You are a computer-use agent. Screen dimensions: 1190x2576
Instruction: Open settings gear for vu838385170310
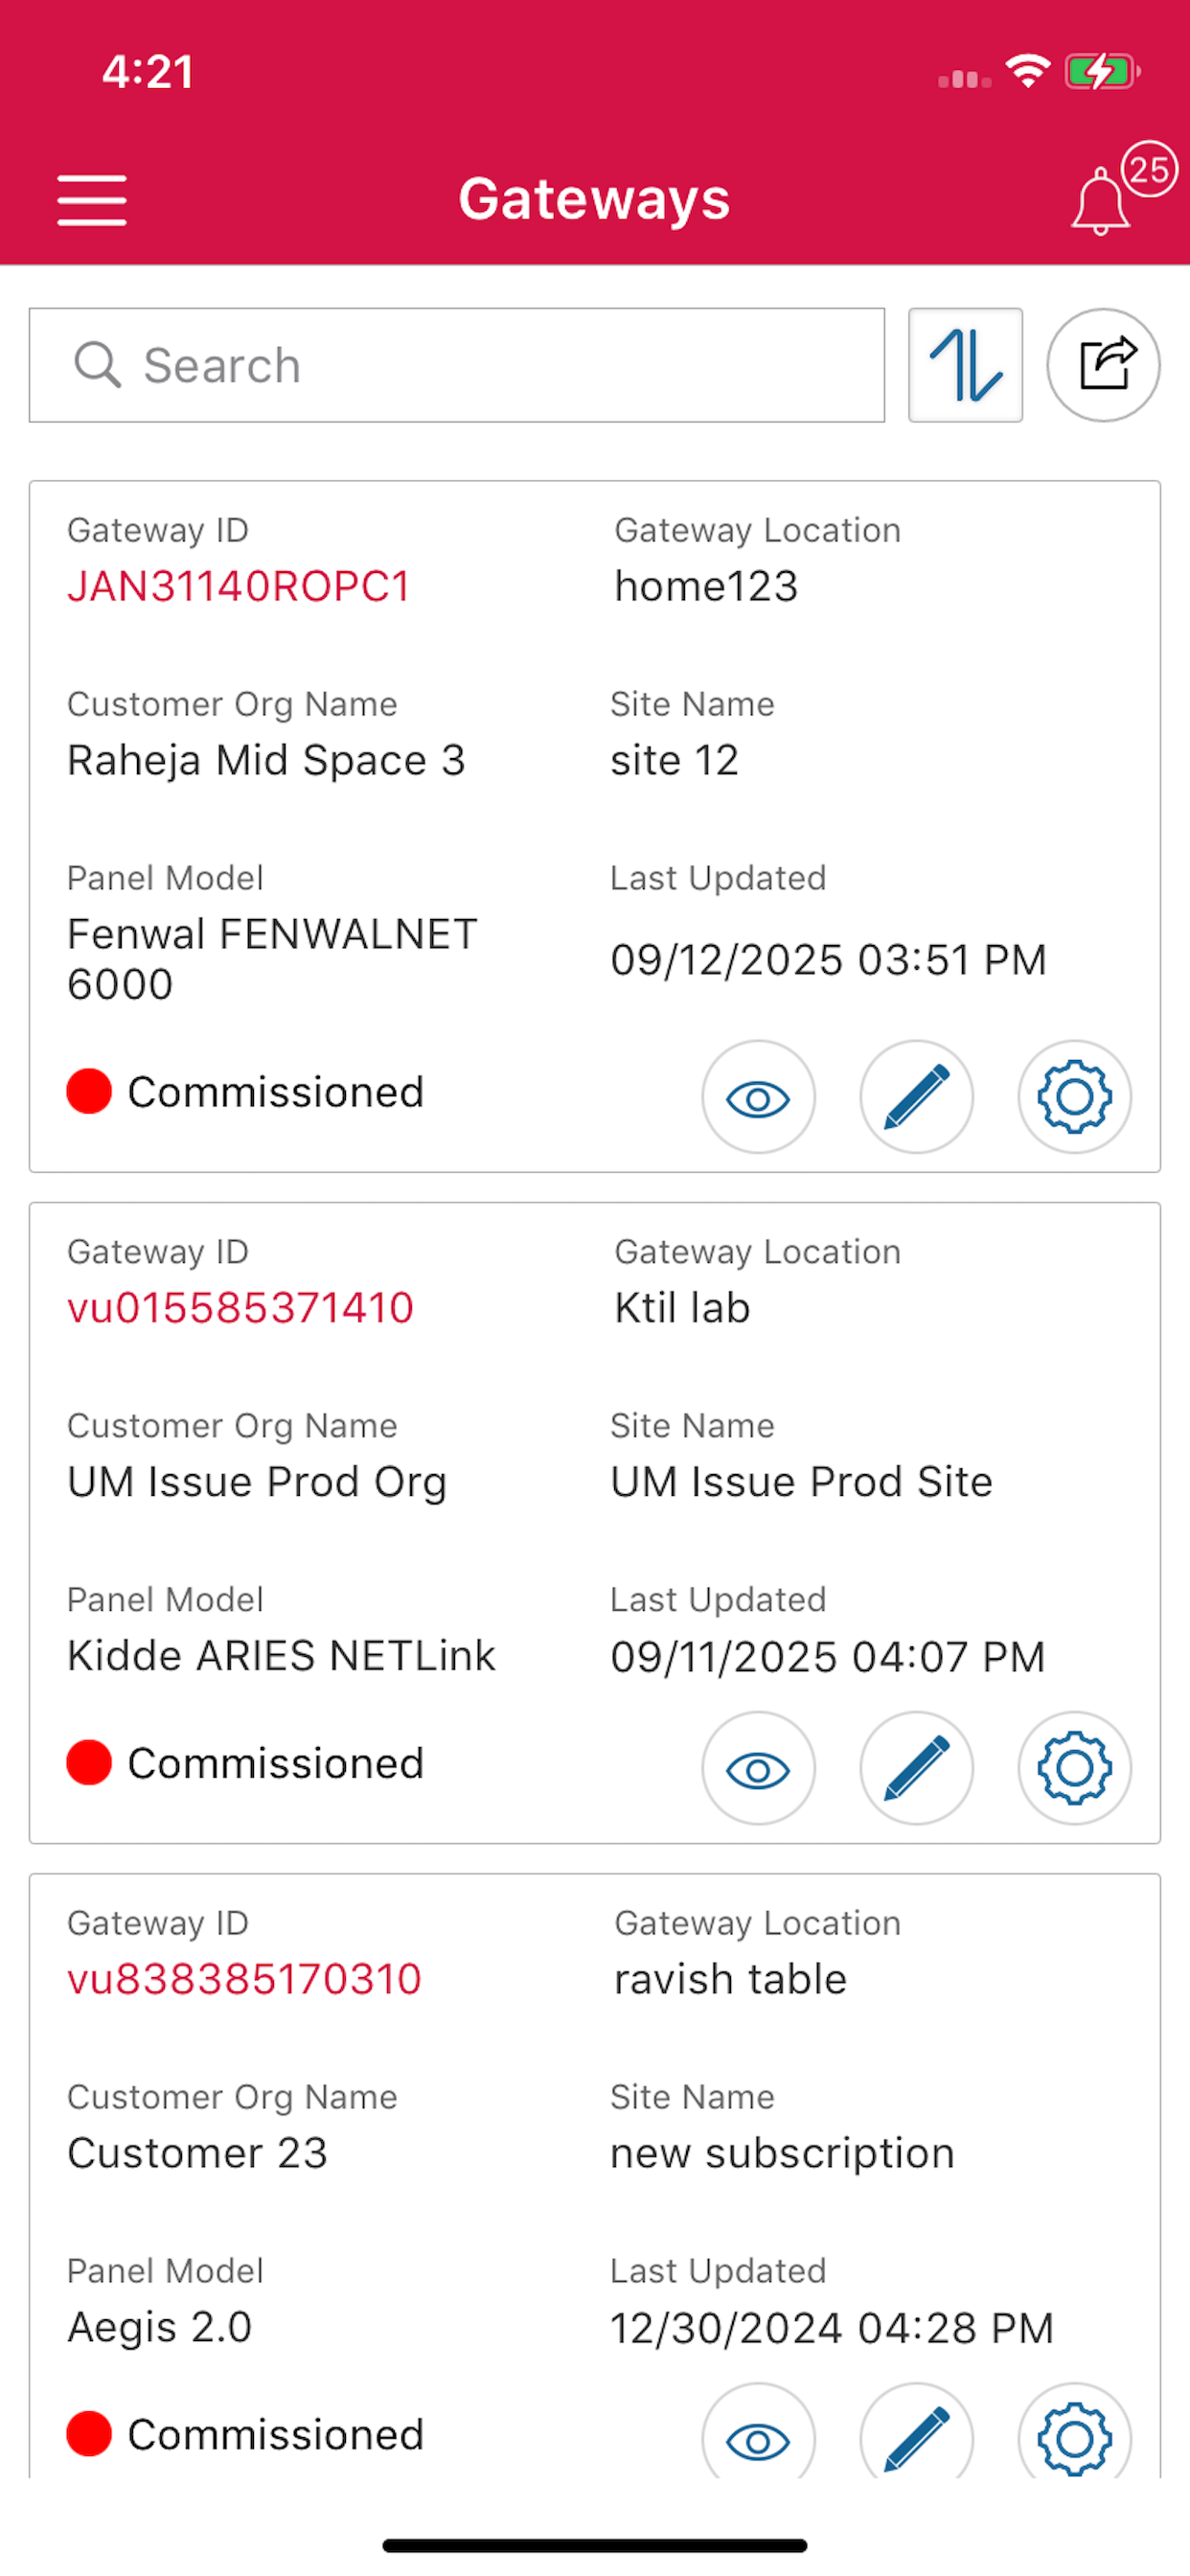(1075, 2431)
